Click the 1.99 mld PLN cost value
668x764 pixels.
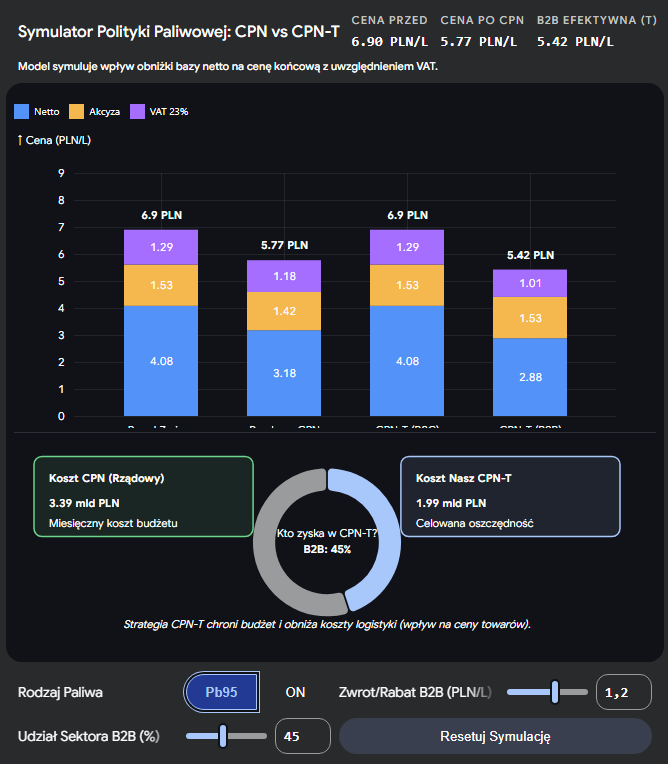click(x=451, y=503)
